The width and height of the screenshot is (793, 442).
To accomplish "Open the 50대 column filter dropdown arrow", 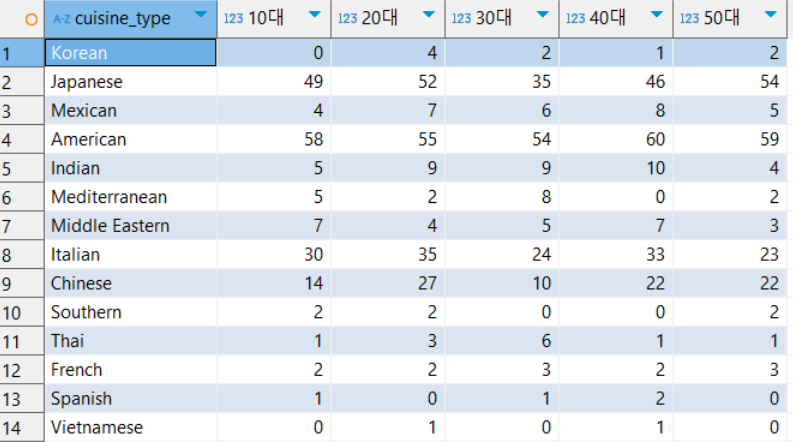I will tap(771, 14).
